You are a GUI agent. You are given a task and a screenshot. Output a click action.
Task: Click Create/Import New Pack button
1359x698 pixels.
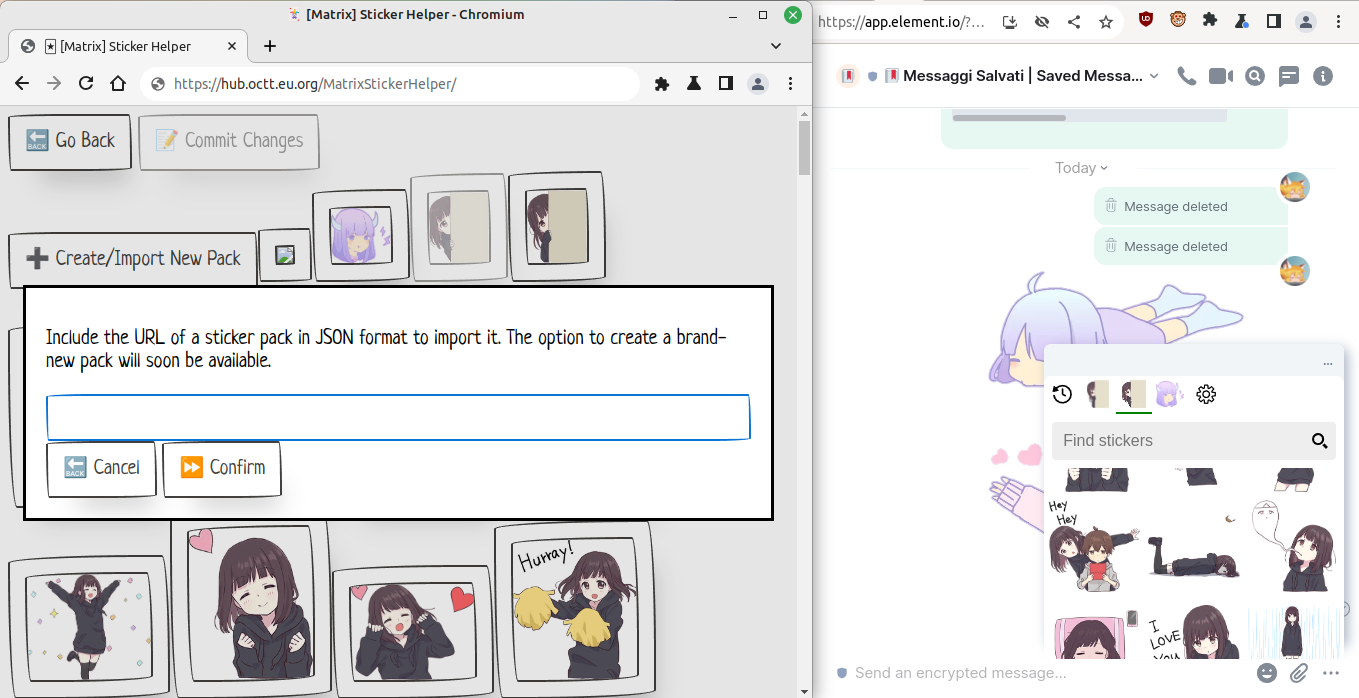pos(132,258)
